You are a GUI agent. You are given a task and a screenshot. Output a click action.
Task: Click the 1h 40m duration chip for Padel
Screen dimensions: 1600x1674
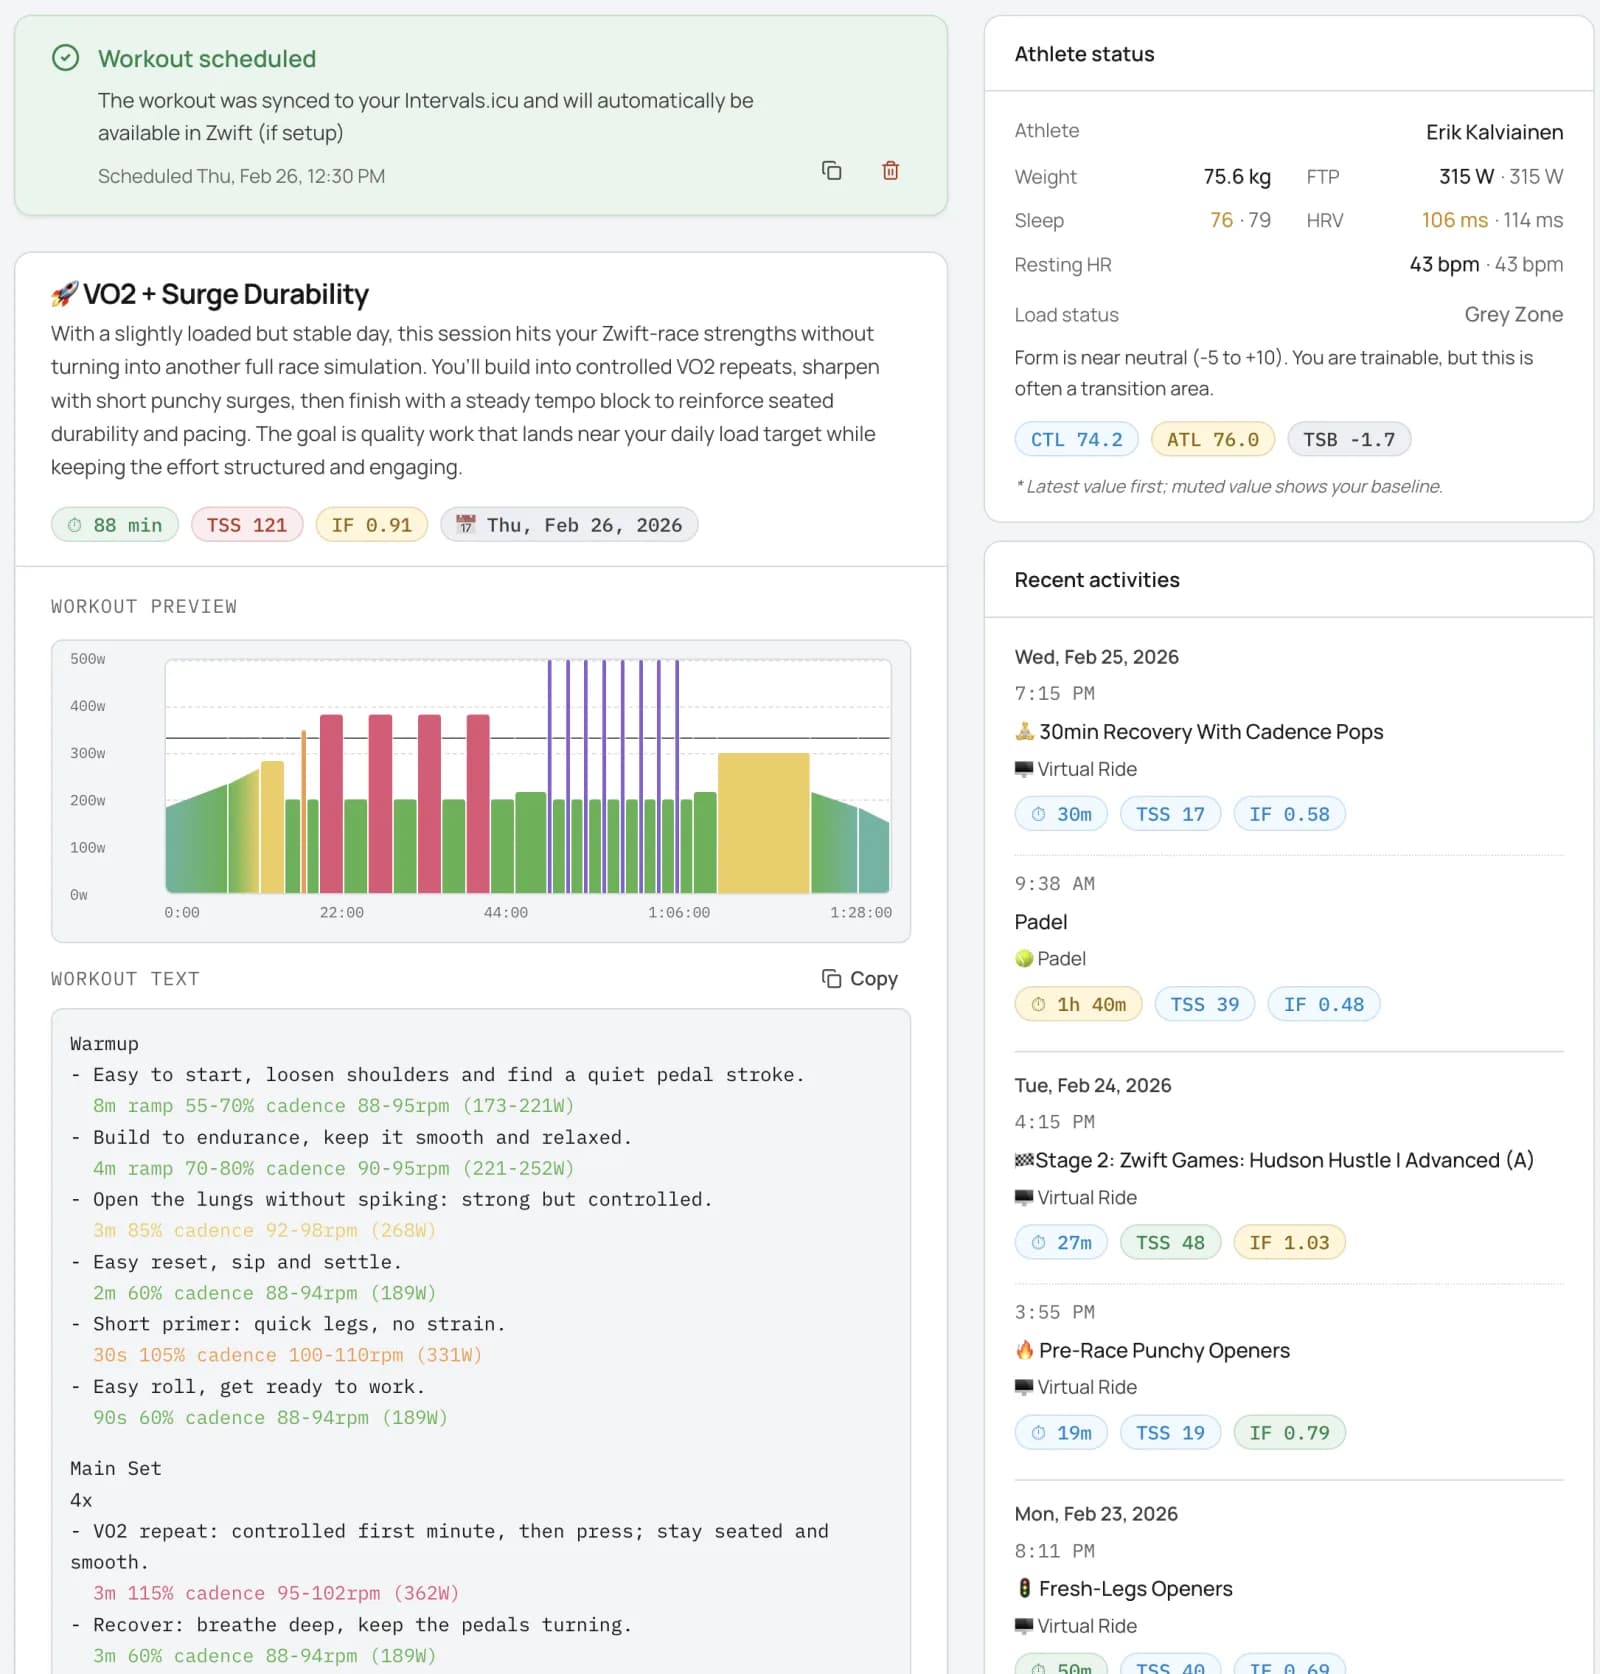1078,1004
